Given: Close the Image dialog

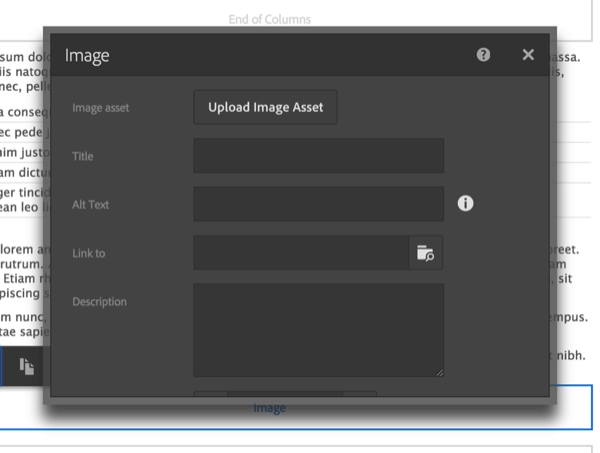Looking at the screenshot, I should coord(528,55).
